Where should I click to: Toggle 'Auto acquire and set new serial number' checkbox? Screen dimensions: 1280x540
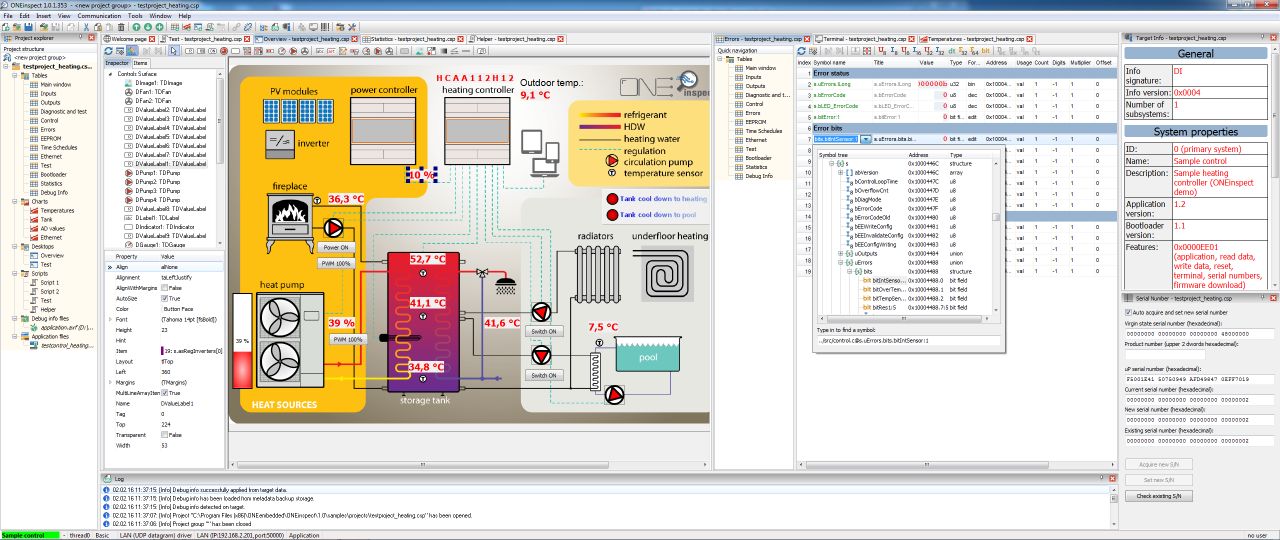(x=1128, y=312)
